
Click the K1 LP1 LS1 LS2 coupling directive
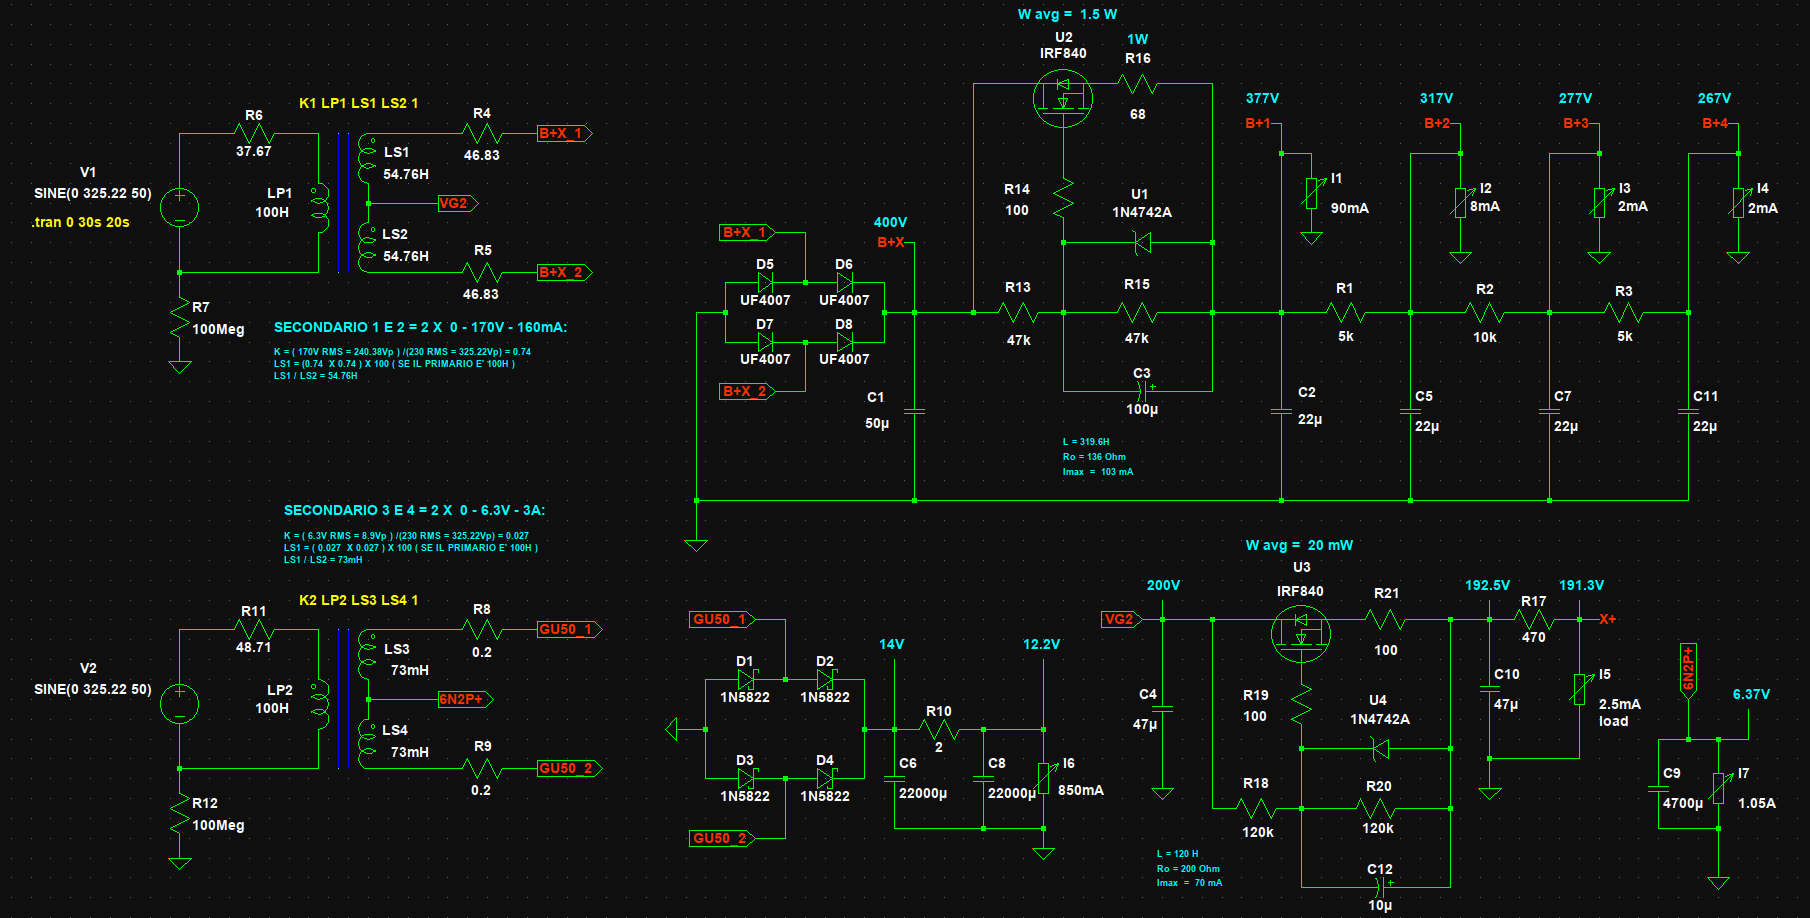pyautogui.click(x=358, y=103)
